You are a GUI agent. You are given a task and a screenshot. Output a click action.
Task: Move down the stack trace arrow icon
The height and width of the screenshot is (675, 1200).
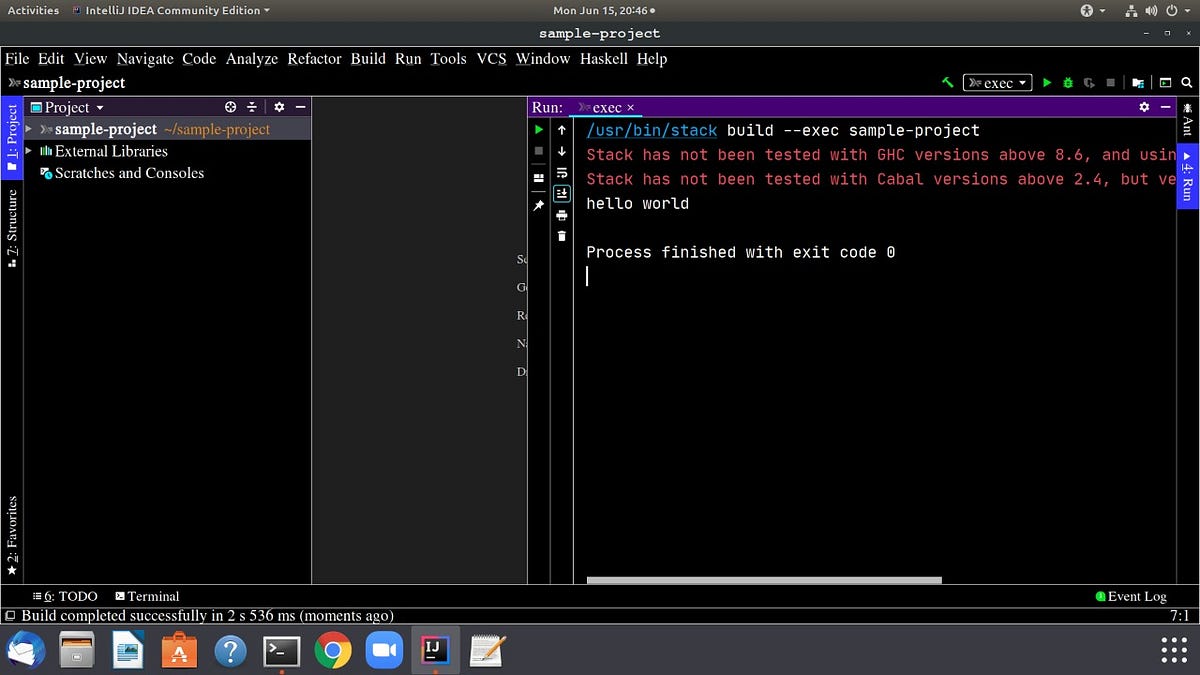561,151
